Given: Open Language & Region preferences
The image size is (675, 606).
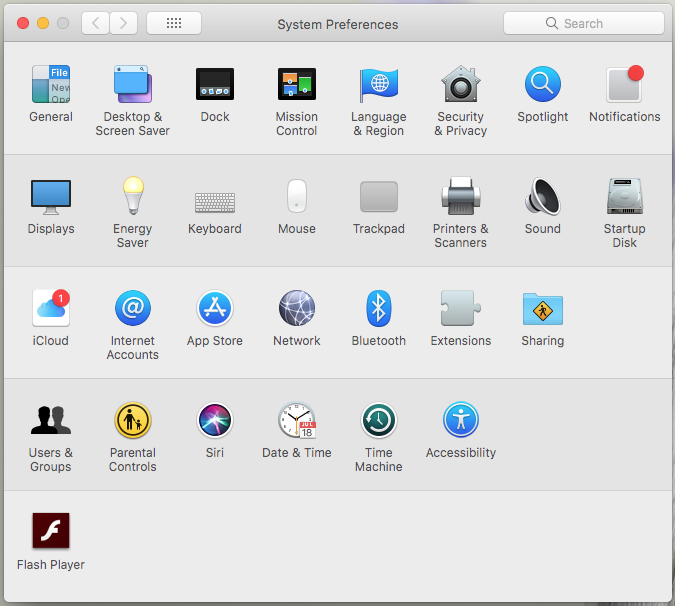Looking at the screenshot, I should click(379, 85).
